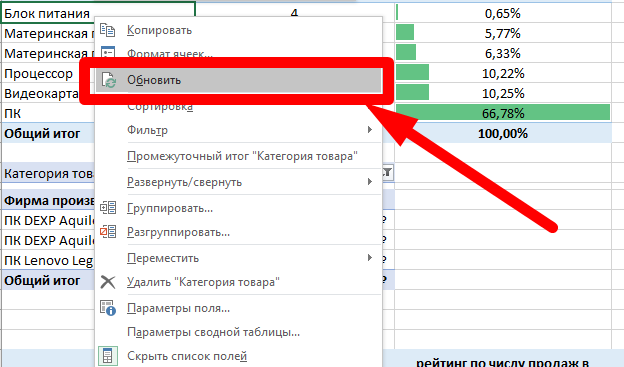Expand the Фильтр submenu arrow

tap(370, 130)
